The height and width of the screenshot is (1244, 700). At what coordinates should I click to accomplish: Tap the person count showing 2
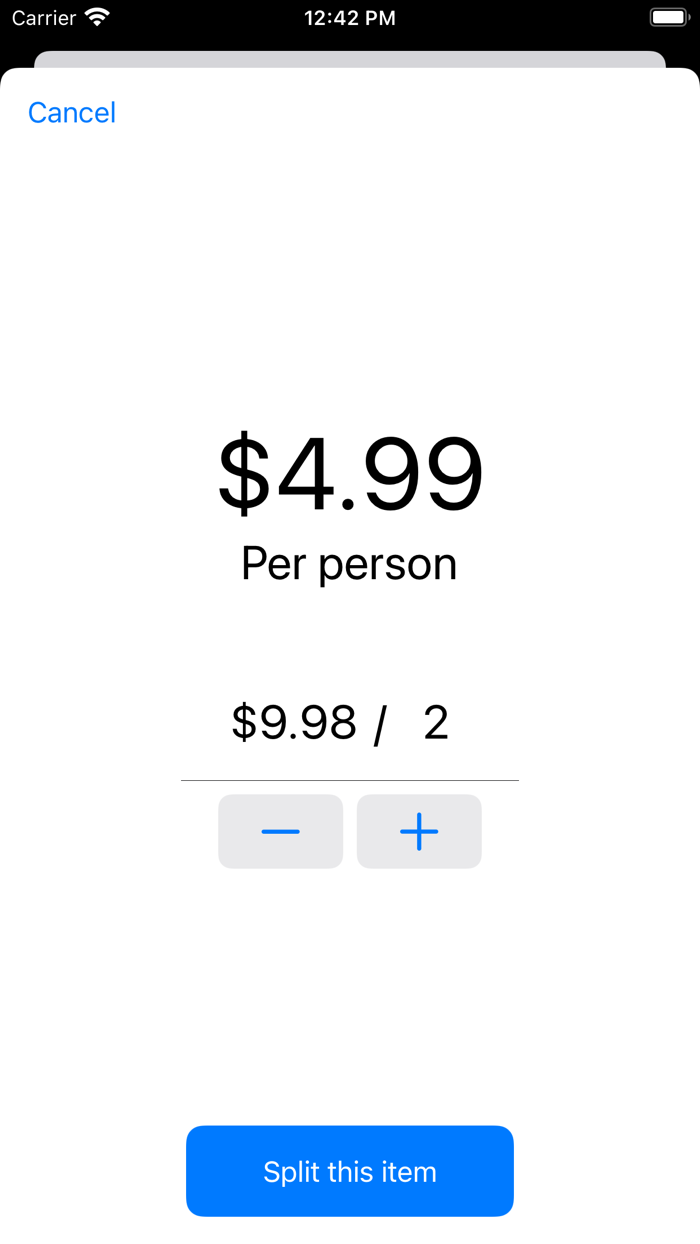pyautogui.click(x=437, y=722)
